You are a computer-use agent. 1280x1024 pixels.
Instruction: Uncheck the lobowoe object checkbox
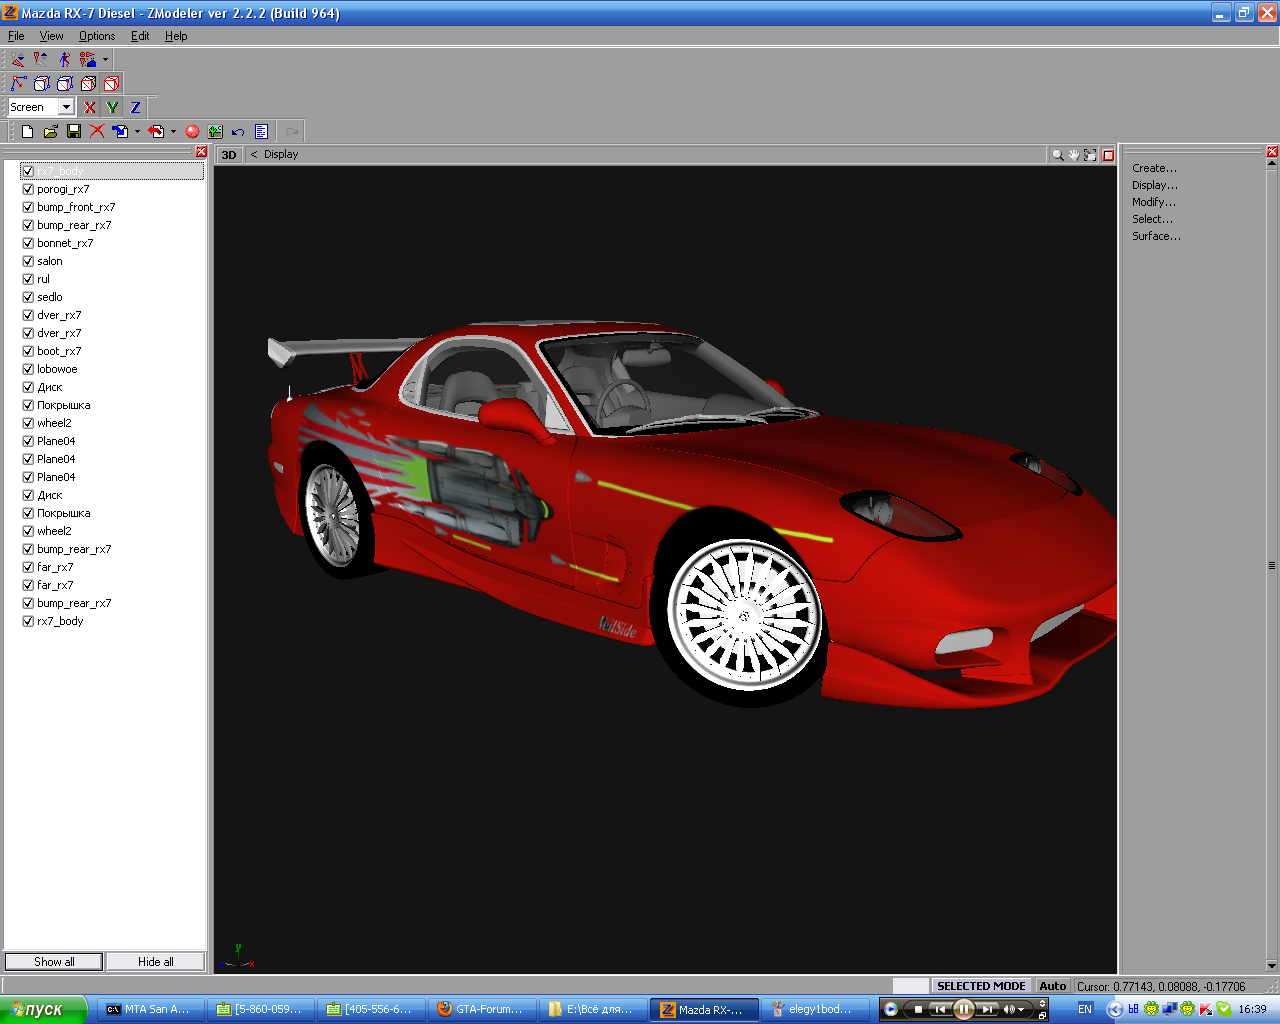28,369
